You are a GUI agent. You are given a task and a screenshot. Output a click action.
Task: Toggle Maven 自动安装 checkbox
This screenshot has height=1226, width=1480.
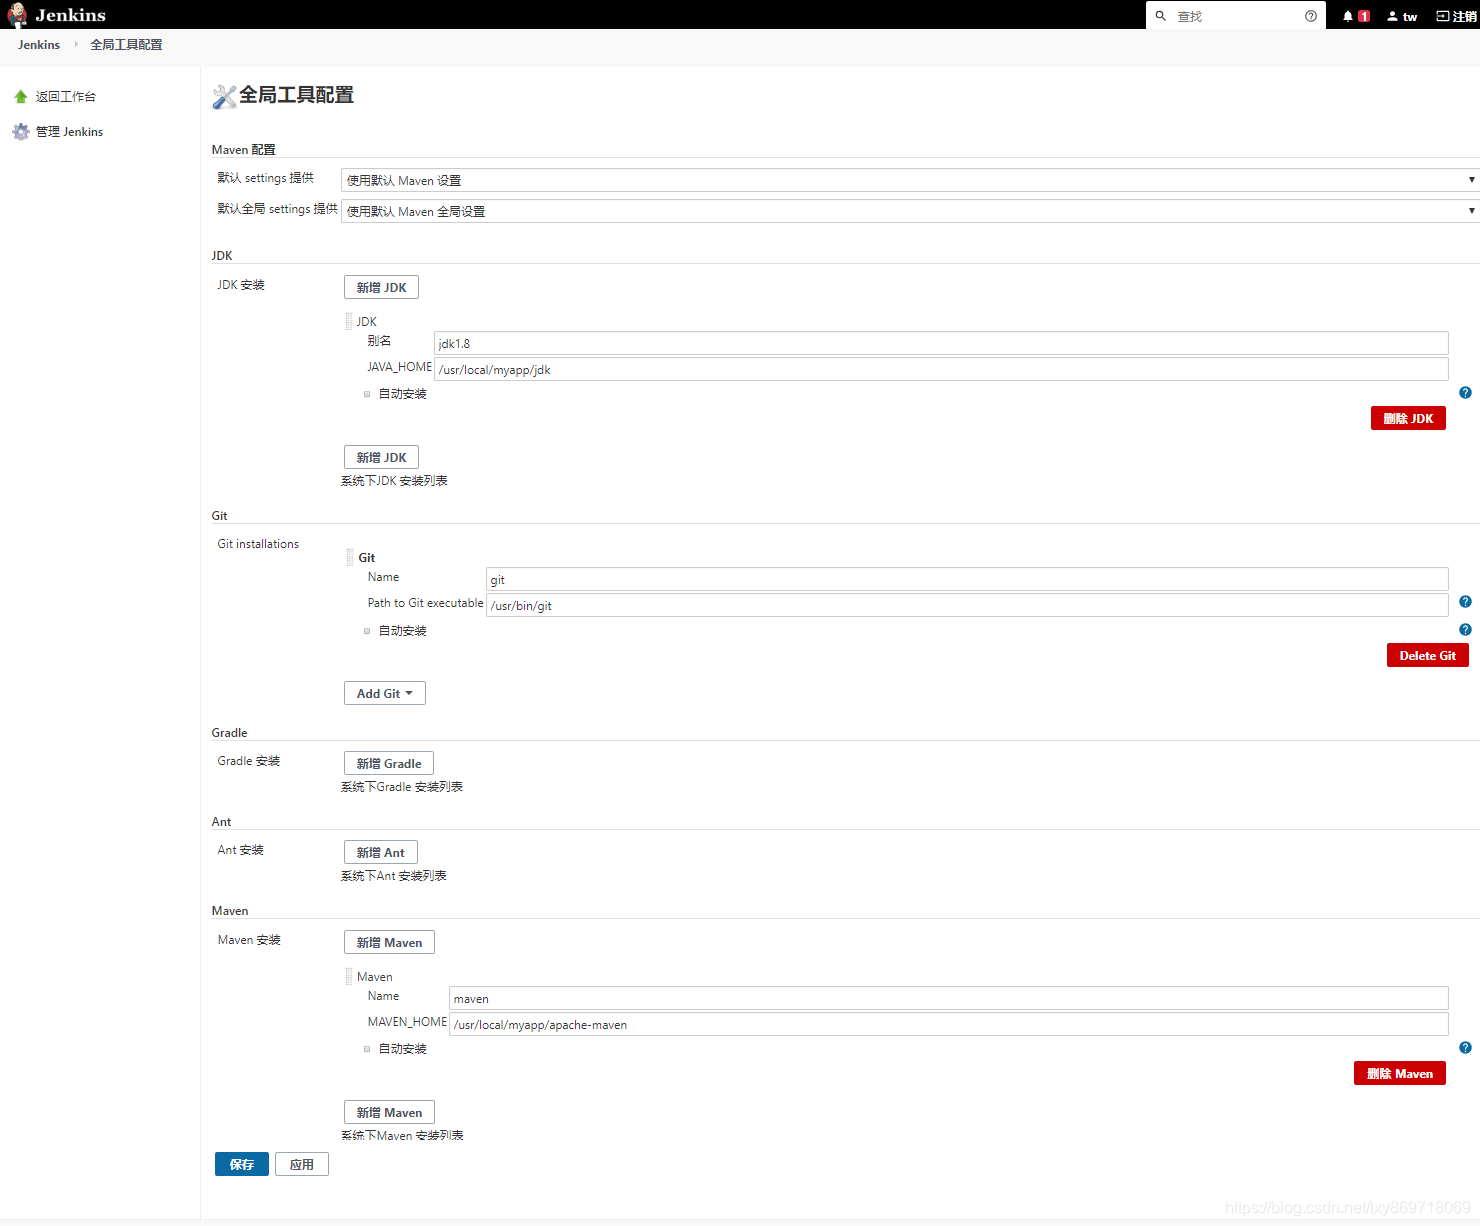click(x=367, y=1049)
